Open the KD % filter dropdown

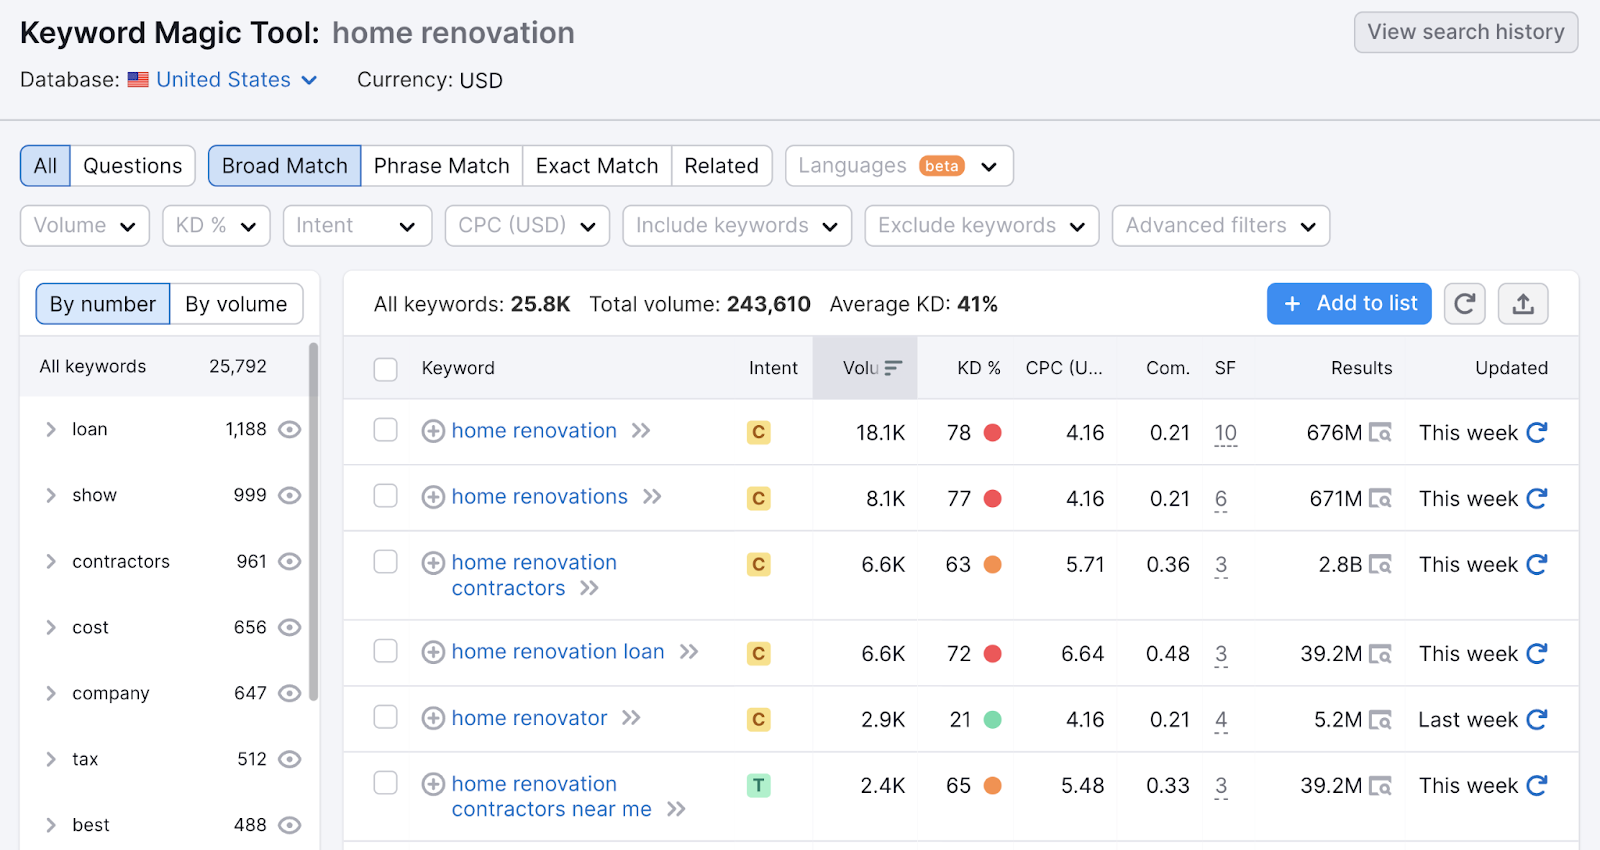(x=216, y=226)
